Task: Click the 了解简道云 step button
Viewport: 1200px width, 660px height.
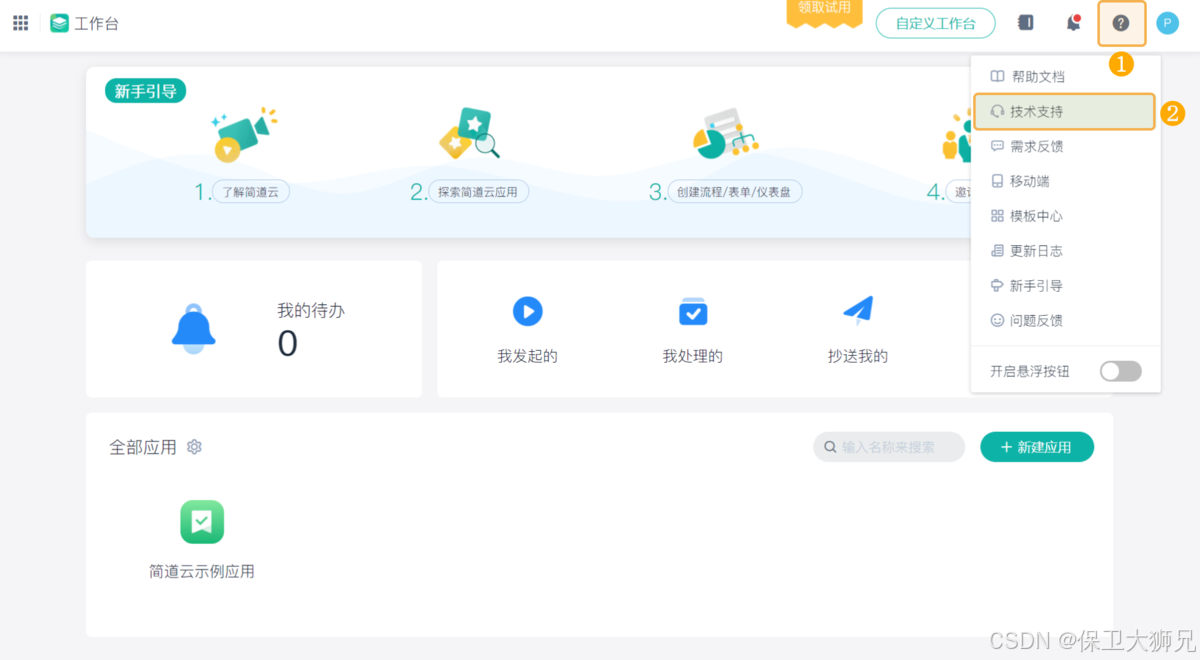Action: (251, 192)
